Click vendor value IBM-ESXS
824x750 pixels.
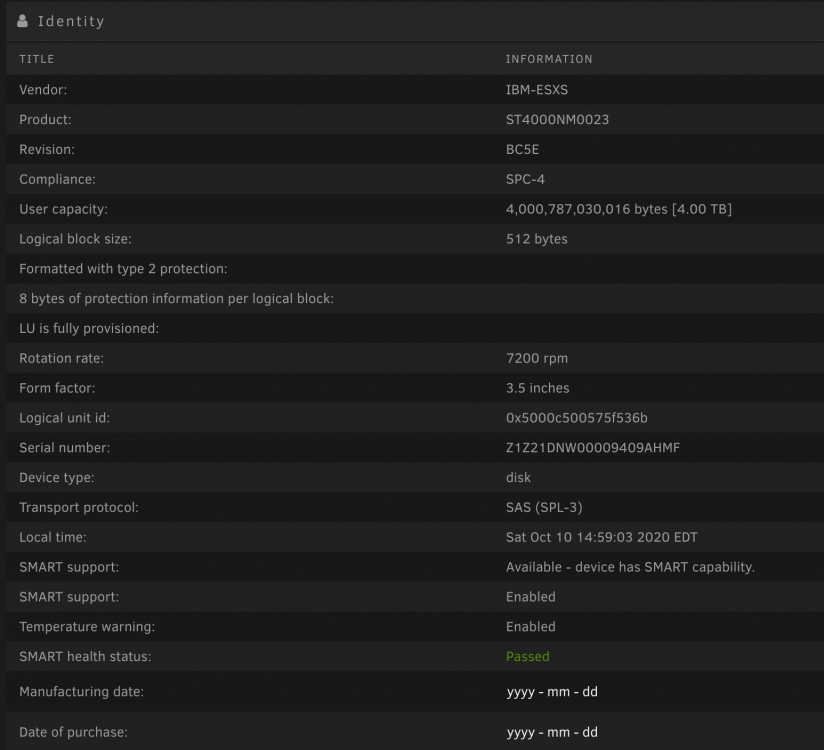[x=537, y=90]
